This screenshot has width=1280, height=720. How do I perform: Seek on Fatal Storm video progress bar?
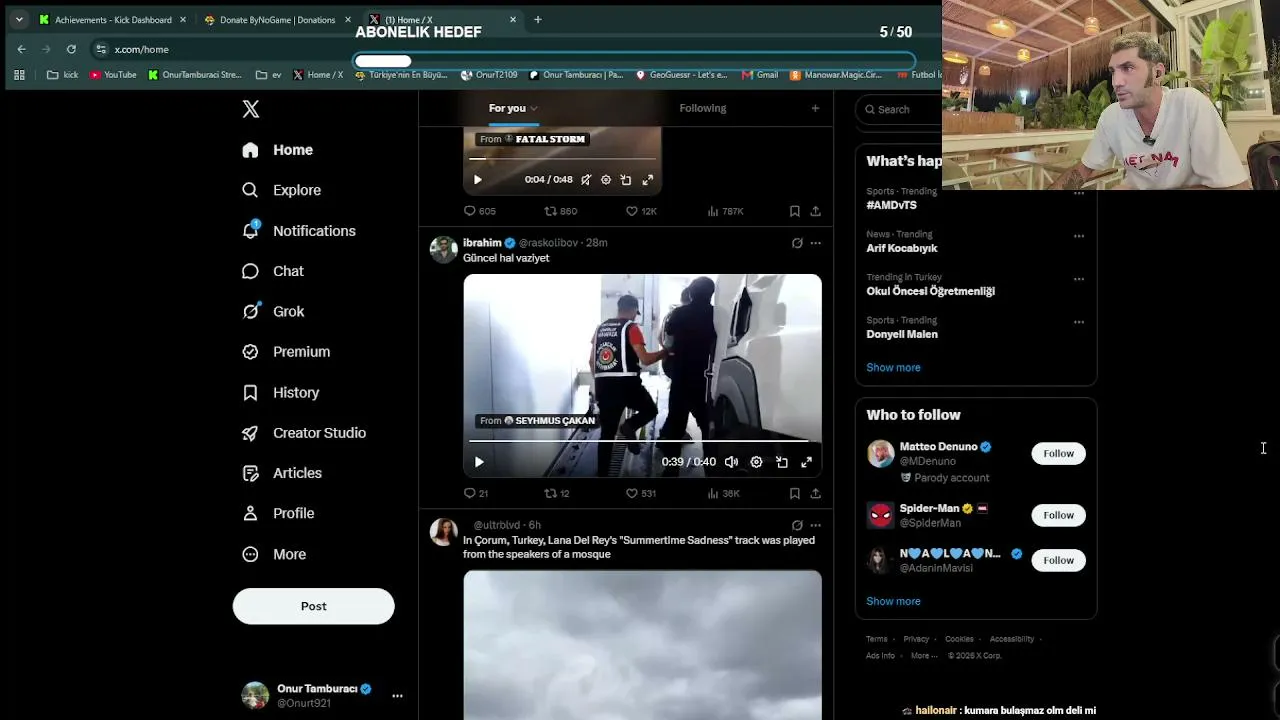562,159
